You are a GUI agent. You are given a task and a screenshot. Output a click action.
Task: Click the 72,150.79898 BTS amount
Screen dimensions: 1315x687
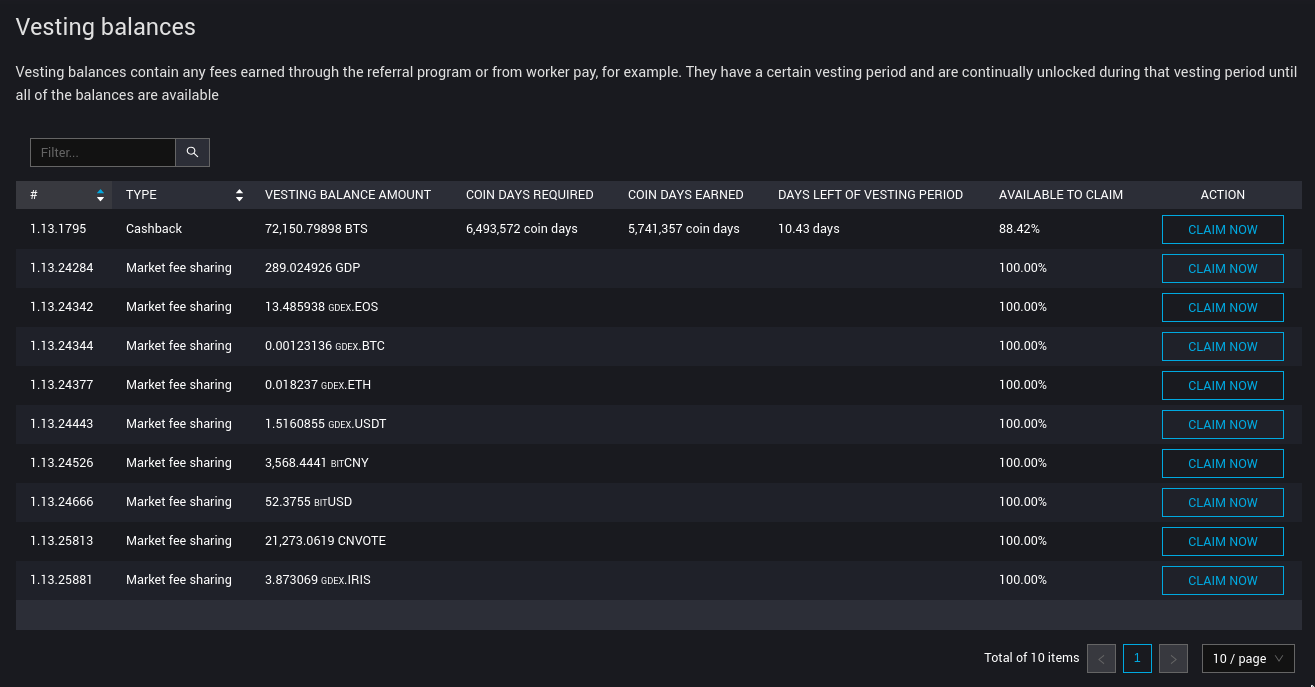pos(316,229)
